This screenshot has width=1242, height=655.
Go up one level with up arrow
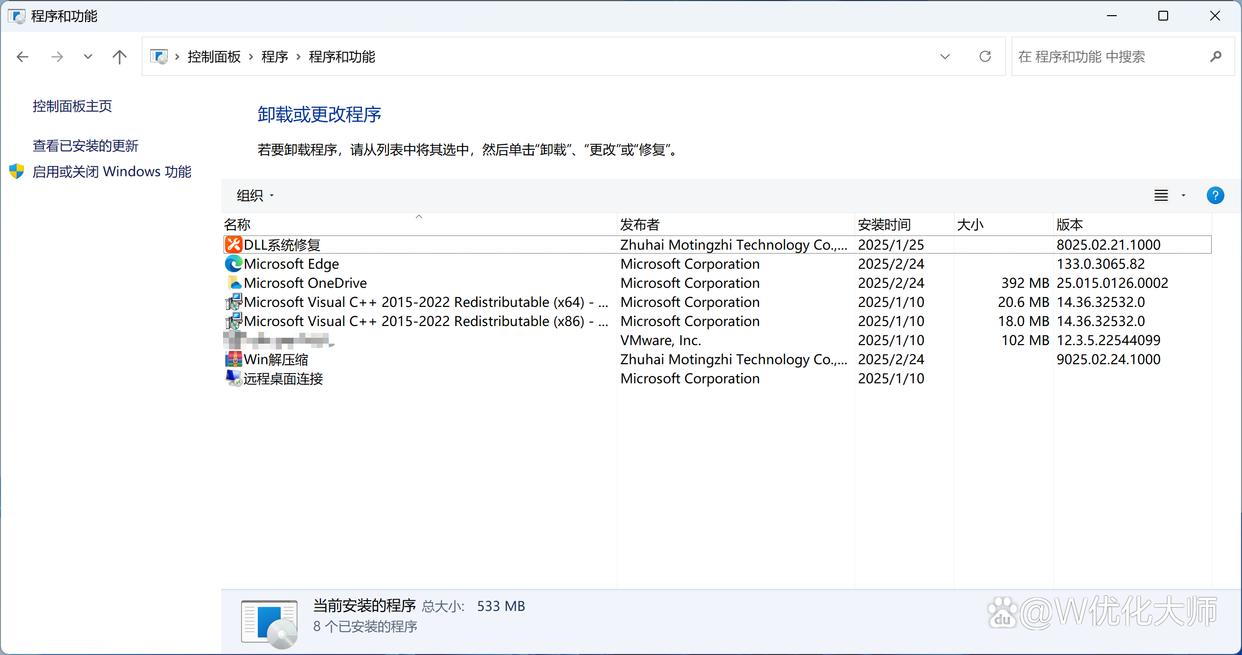pos(120,57)
